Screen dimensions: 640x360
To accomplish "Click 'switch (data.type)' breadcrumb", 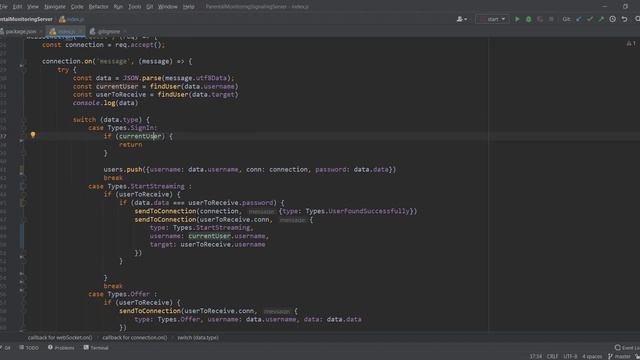I will click(198, 338).
